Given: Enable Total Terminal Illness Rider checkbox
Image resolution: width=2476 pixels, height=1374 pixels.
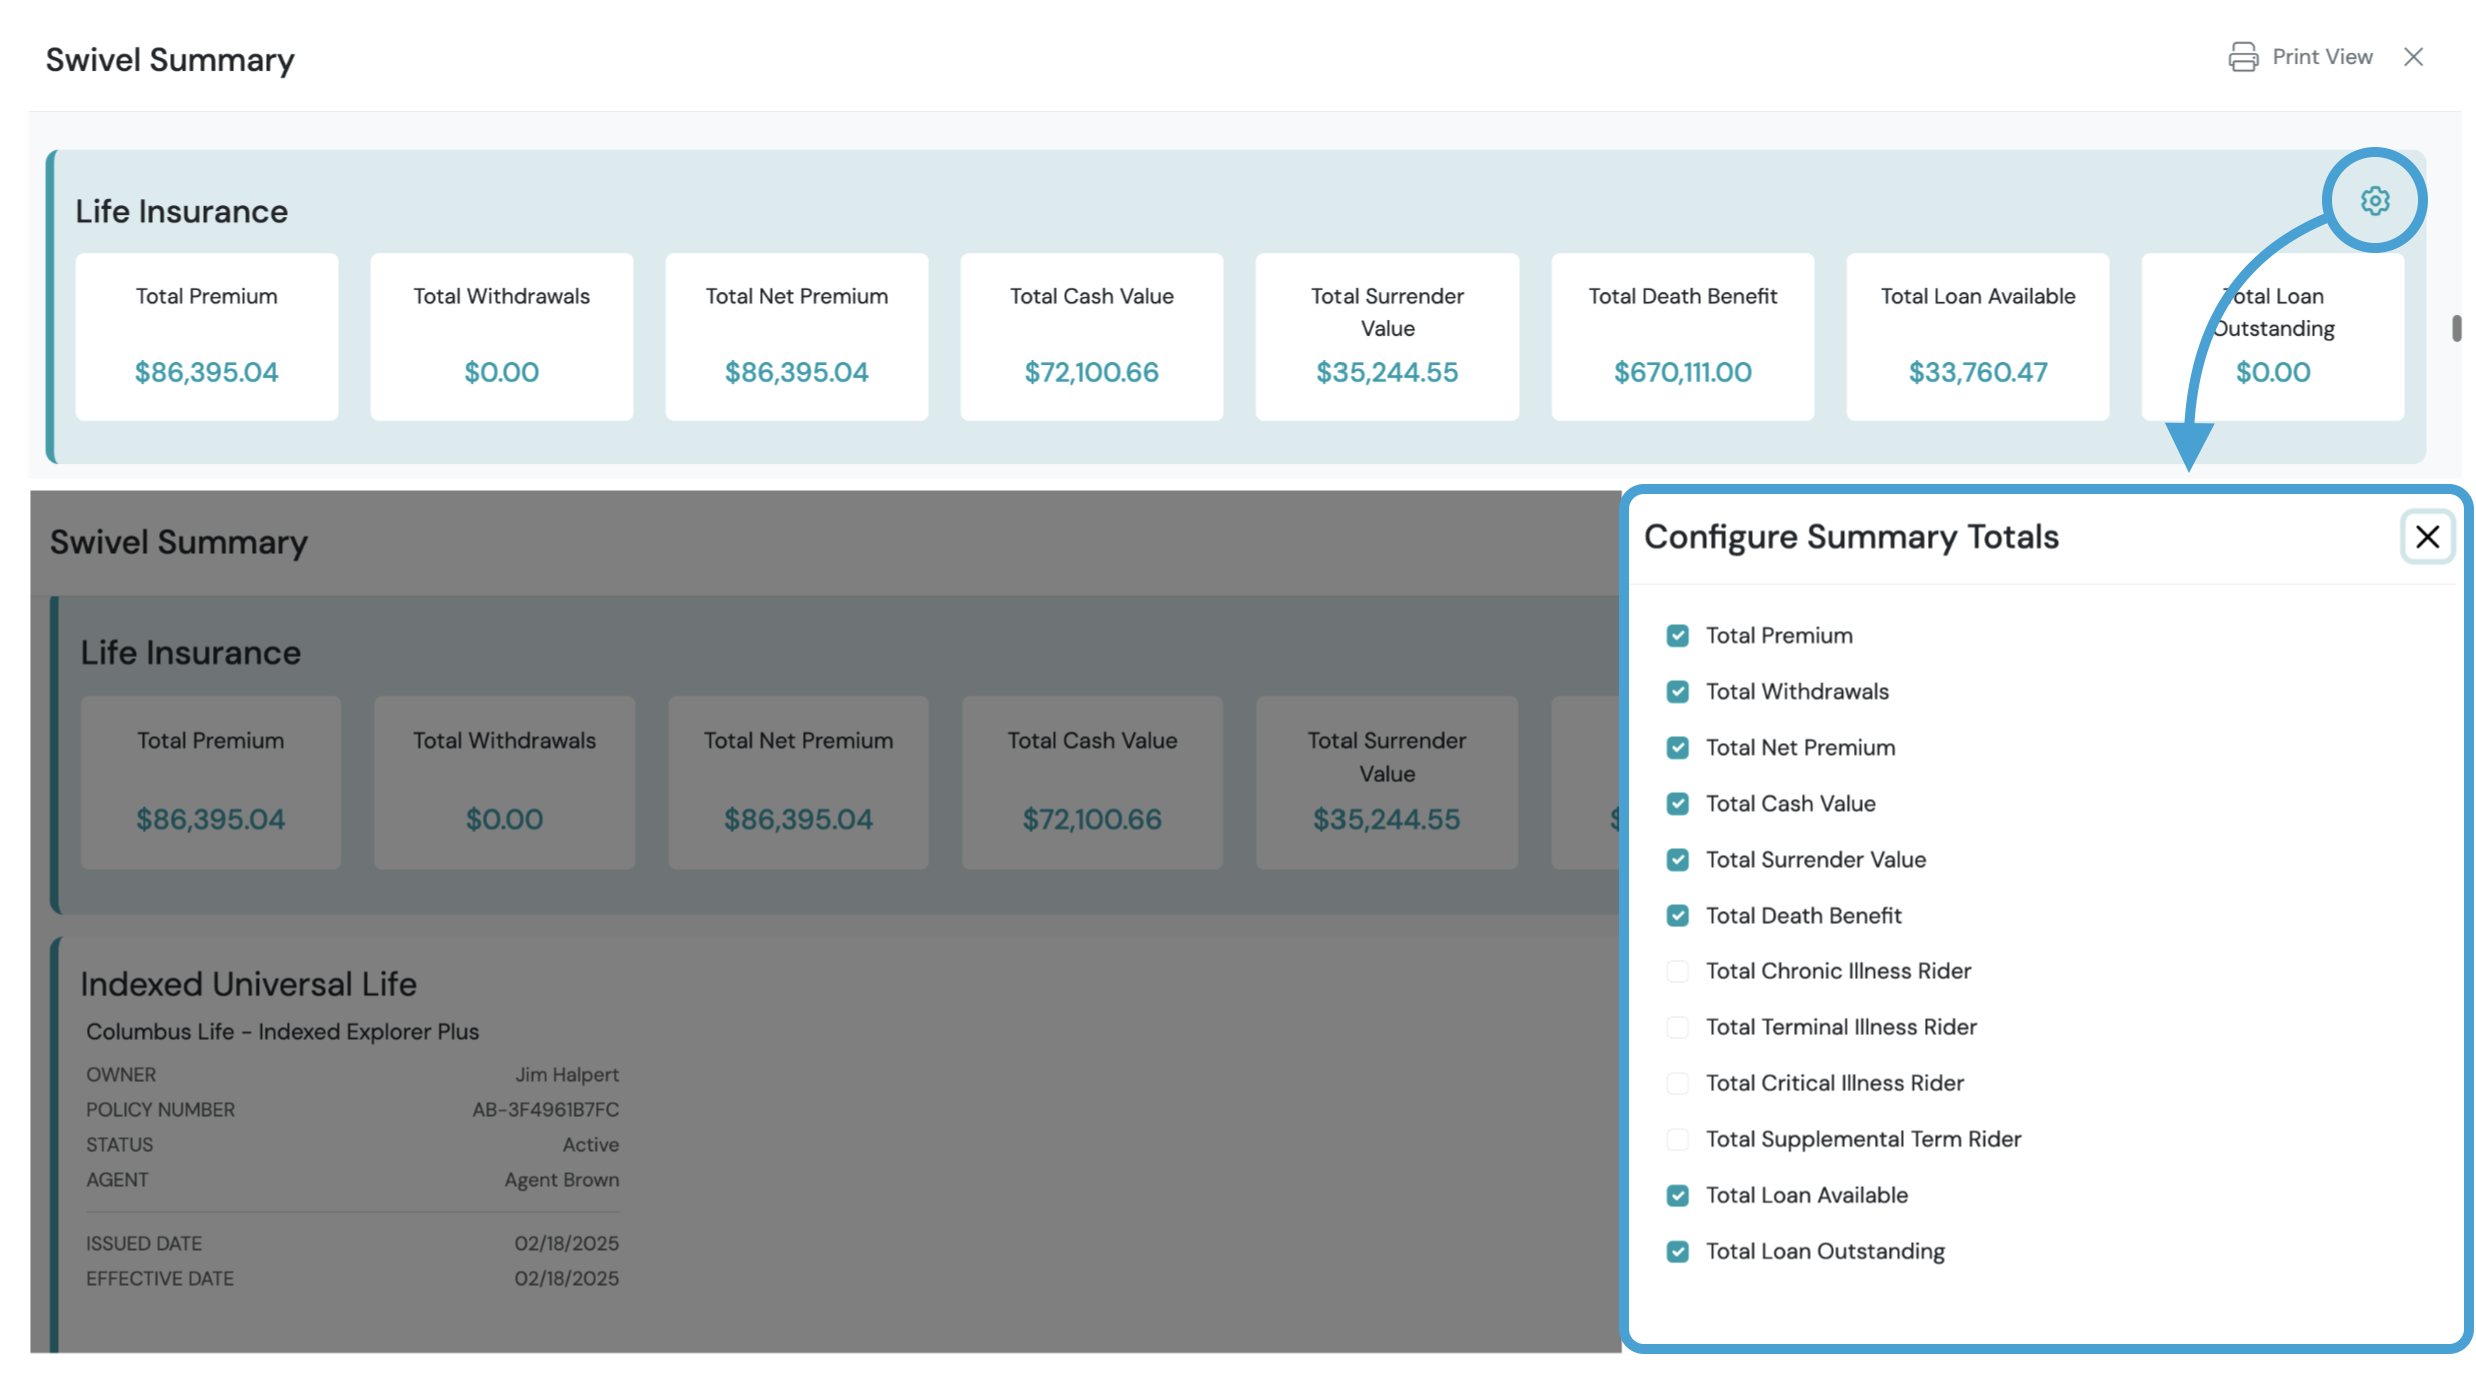Looking at the screenshot, I should tap(1678, 1027).
